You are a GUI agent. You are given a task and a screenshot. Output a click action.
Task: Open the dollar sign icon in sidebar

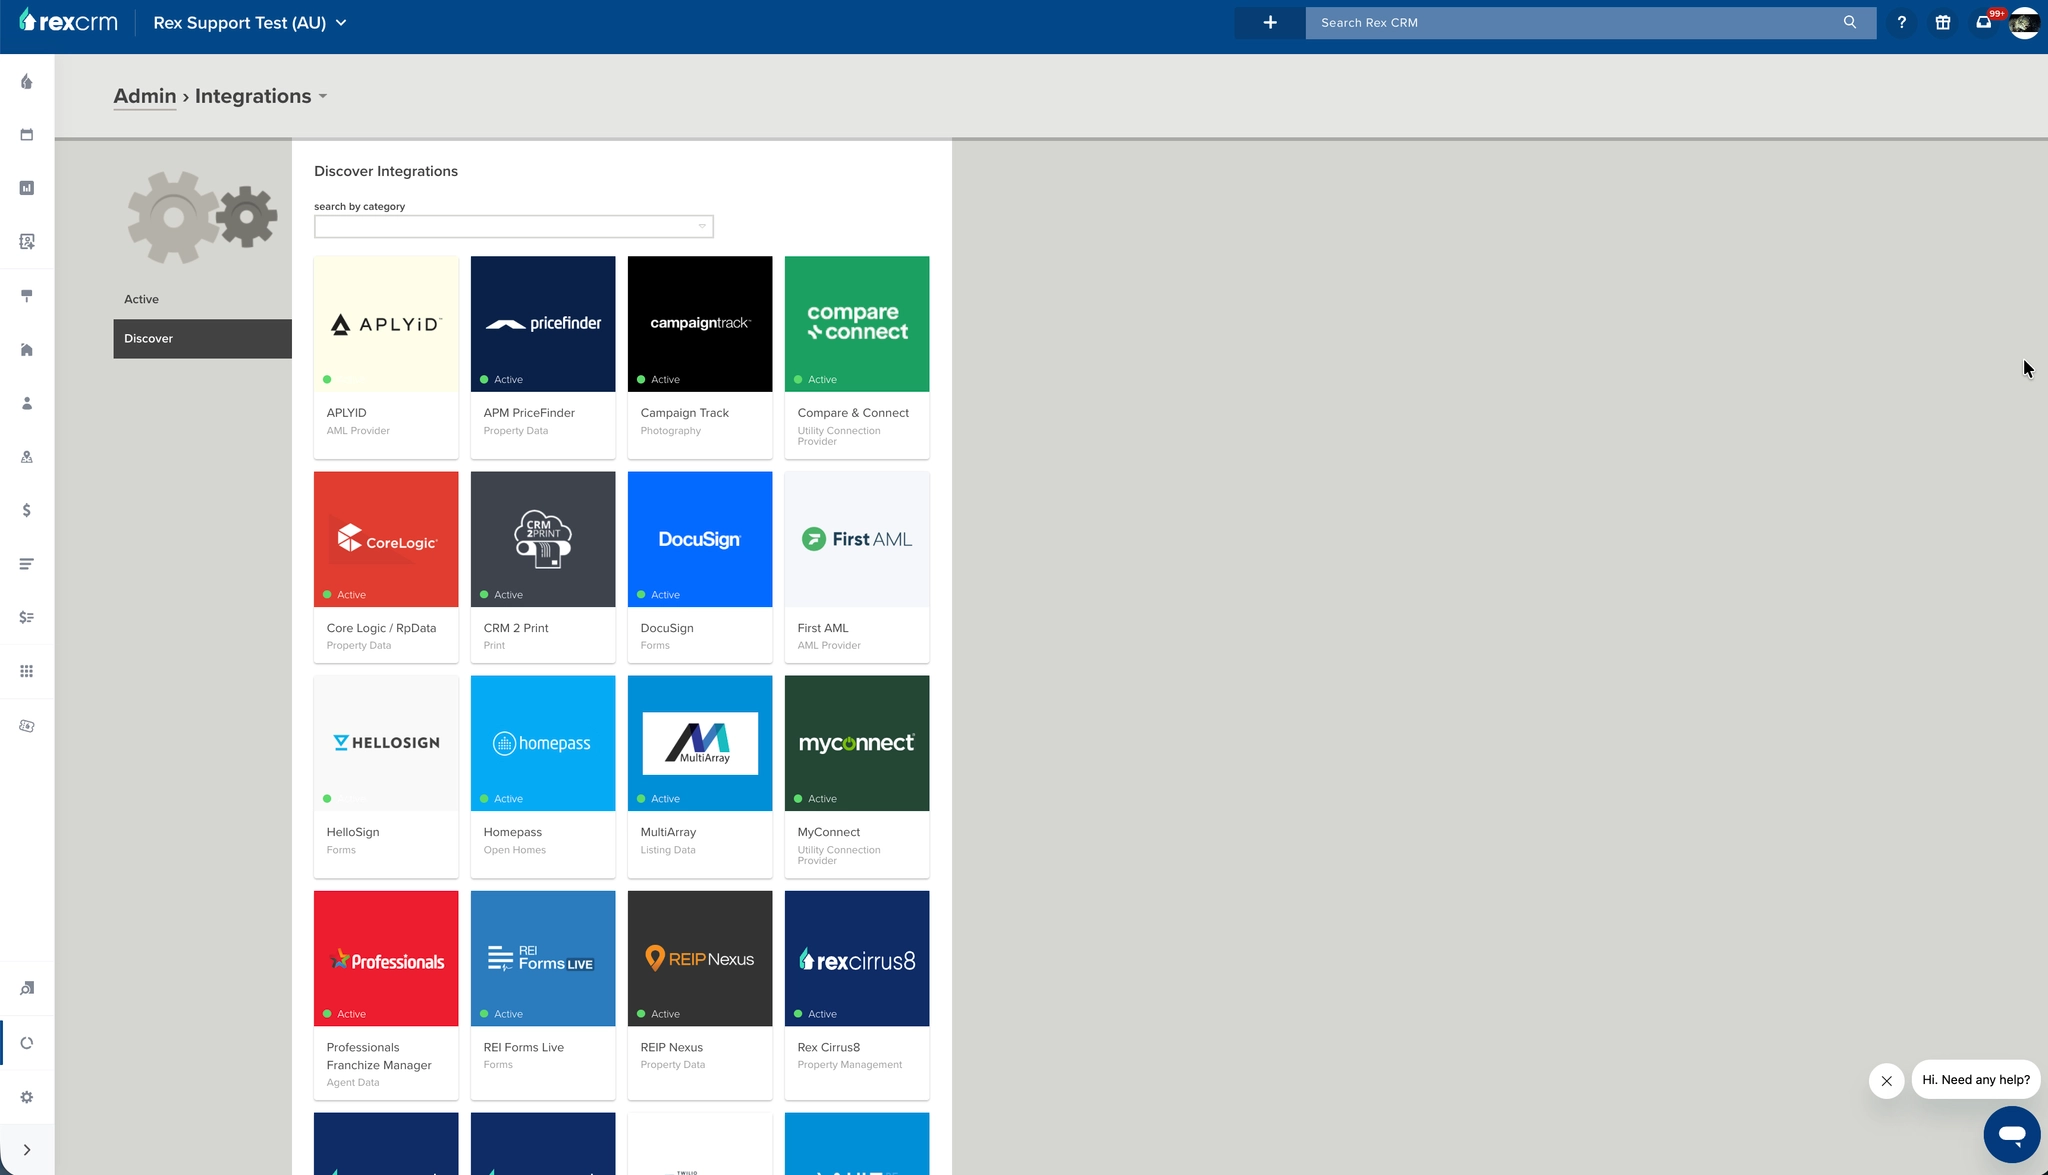(x=27, y=510)
